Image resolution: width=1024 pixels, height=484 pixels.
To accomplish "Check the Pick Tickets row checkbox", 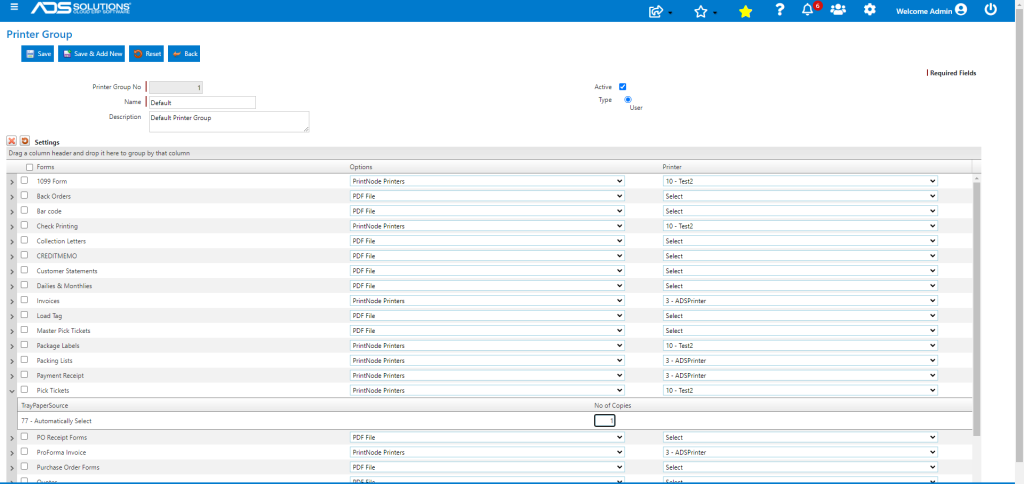I will point(25,389).
